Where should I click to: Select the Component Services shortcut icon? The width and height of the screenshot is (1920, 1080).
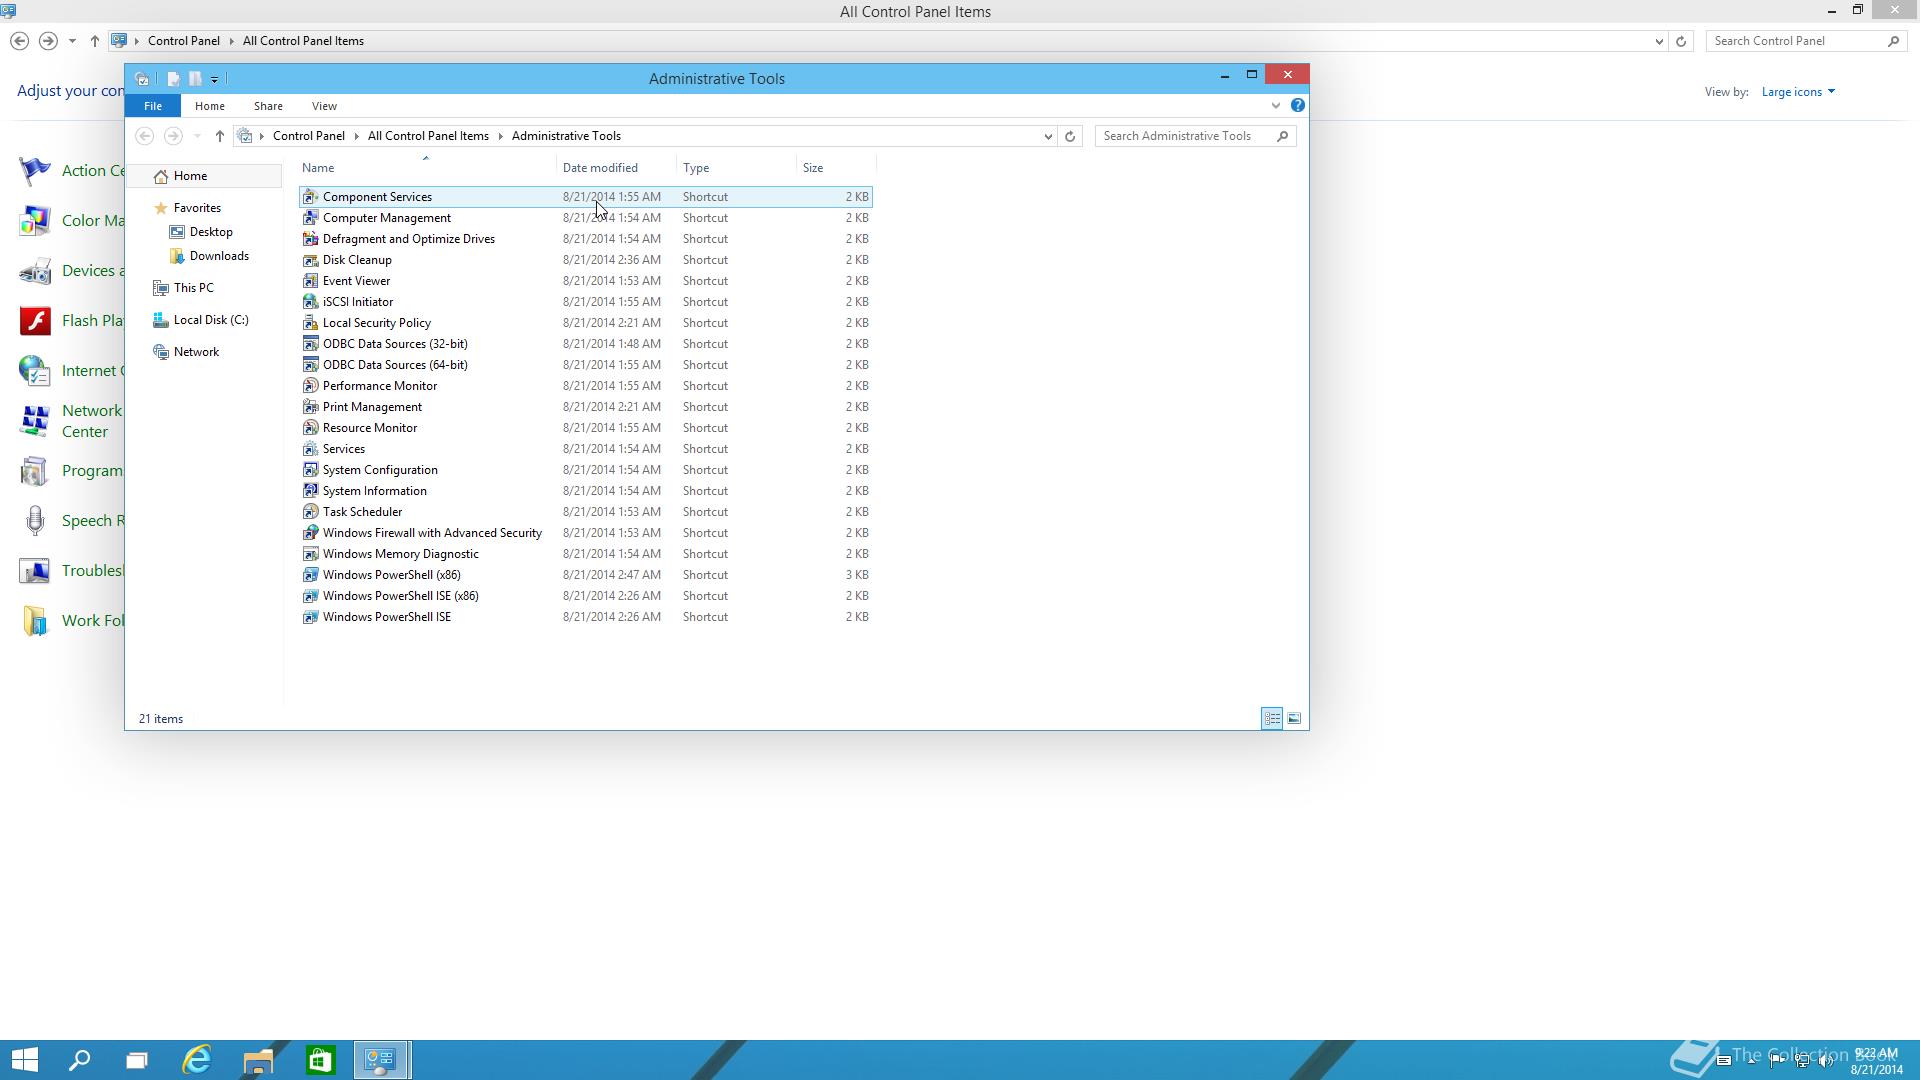coord(310,197)
